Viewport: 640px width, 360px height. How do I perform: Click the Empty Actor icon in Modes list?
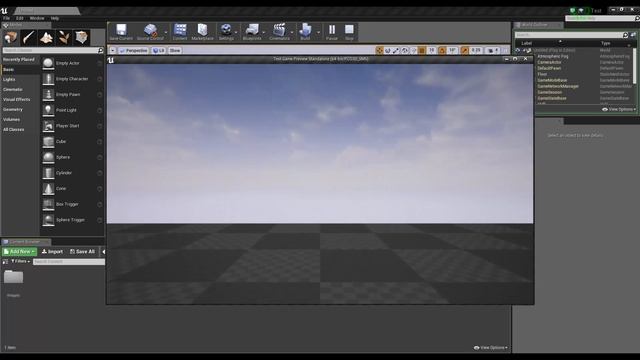pos(48,63)
